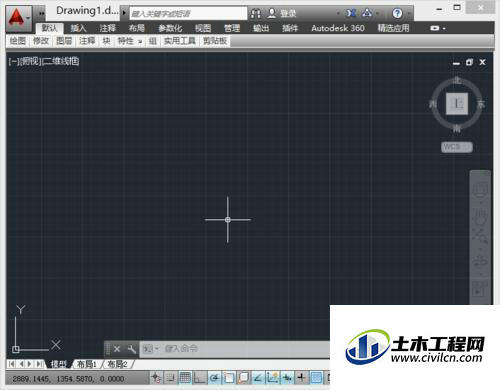
Task: Open the ShowMotion navigation tool
Action: (x=480, y=289)
